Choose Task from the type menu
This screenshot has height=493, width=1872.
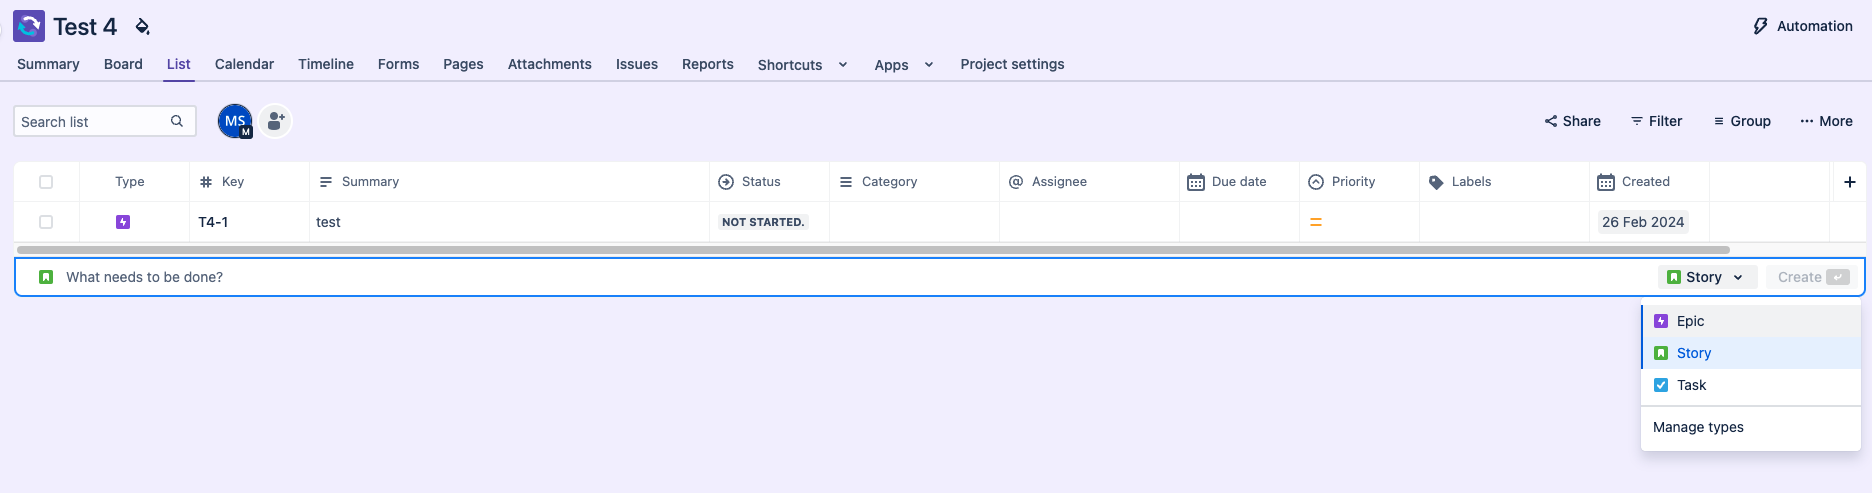point(1751,385)
